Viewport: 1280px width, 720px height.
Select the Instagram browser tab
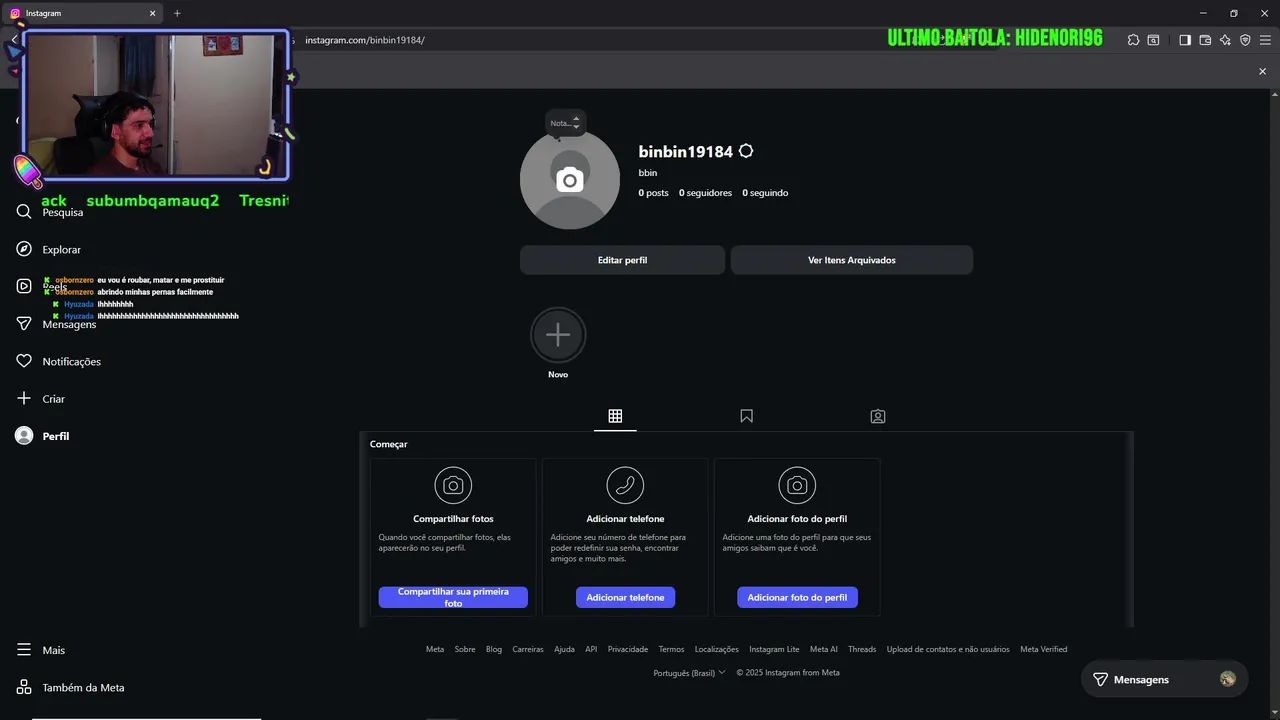pyautogui.click(x=84, y=13)
